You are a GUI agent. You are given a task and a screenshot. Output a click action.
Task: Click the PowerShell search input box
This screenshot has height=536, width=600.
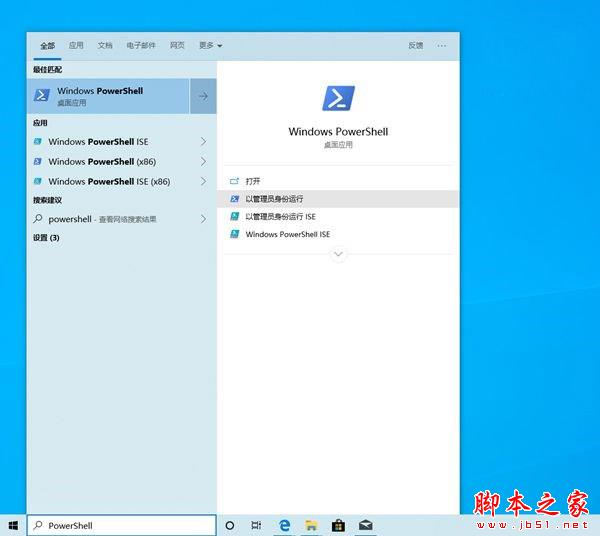coord(121,525)
